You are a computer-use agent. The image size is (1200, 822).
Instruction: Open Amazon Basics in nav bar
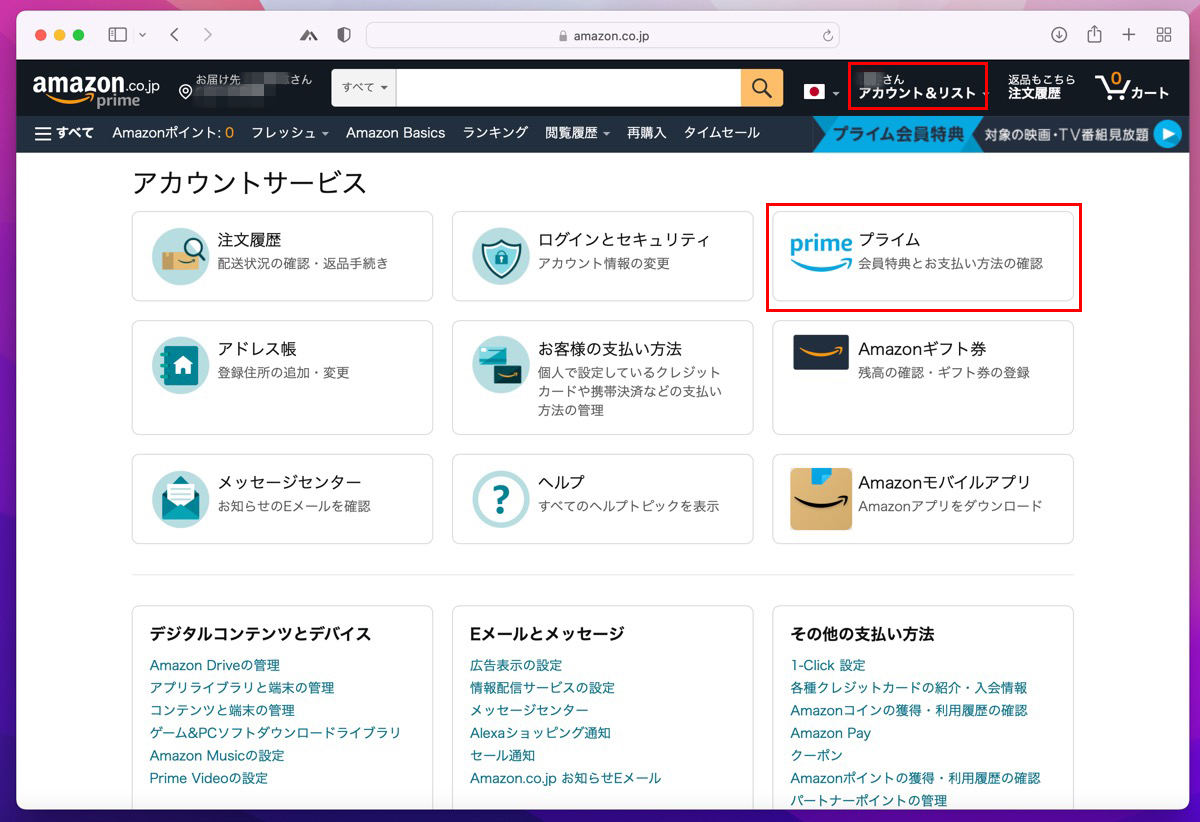(x=395, y=133)
